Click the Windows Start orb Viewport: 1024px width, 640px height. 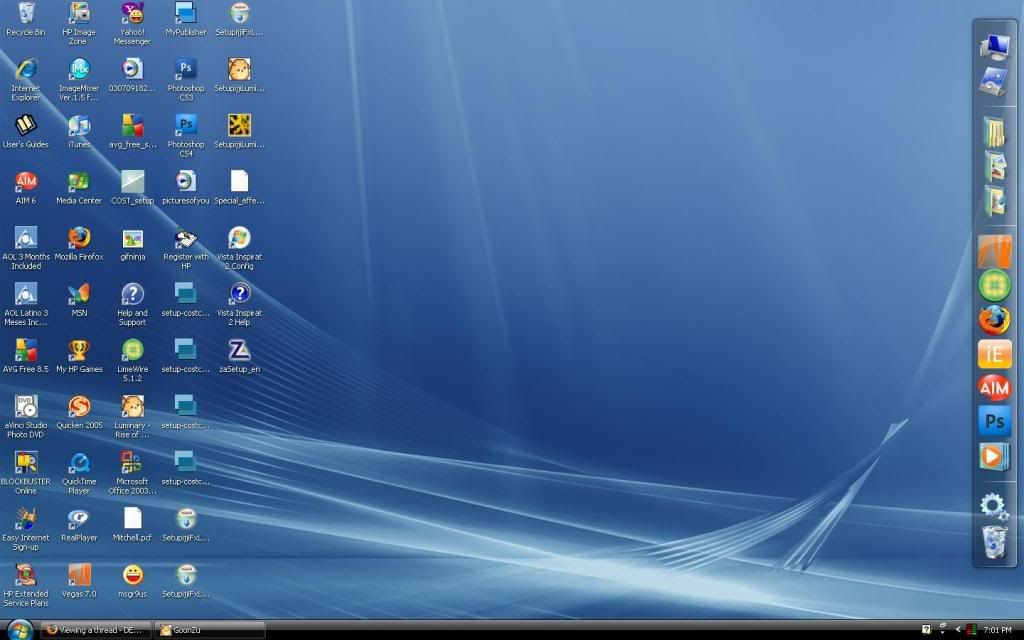click(x=20, y=630)
